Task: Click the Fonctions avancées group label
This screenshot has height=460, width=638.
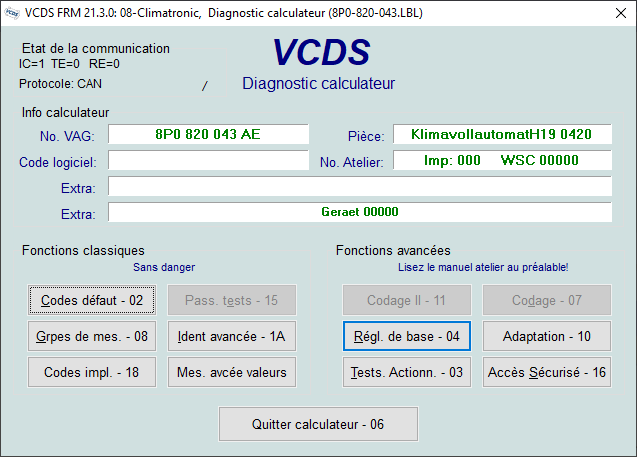Action: [x=393, y=251]
